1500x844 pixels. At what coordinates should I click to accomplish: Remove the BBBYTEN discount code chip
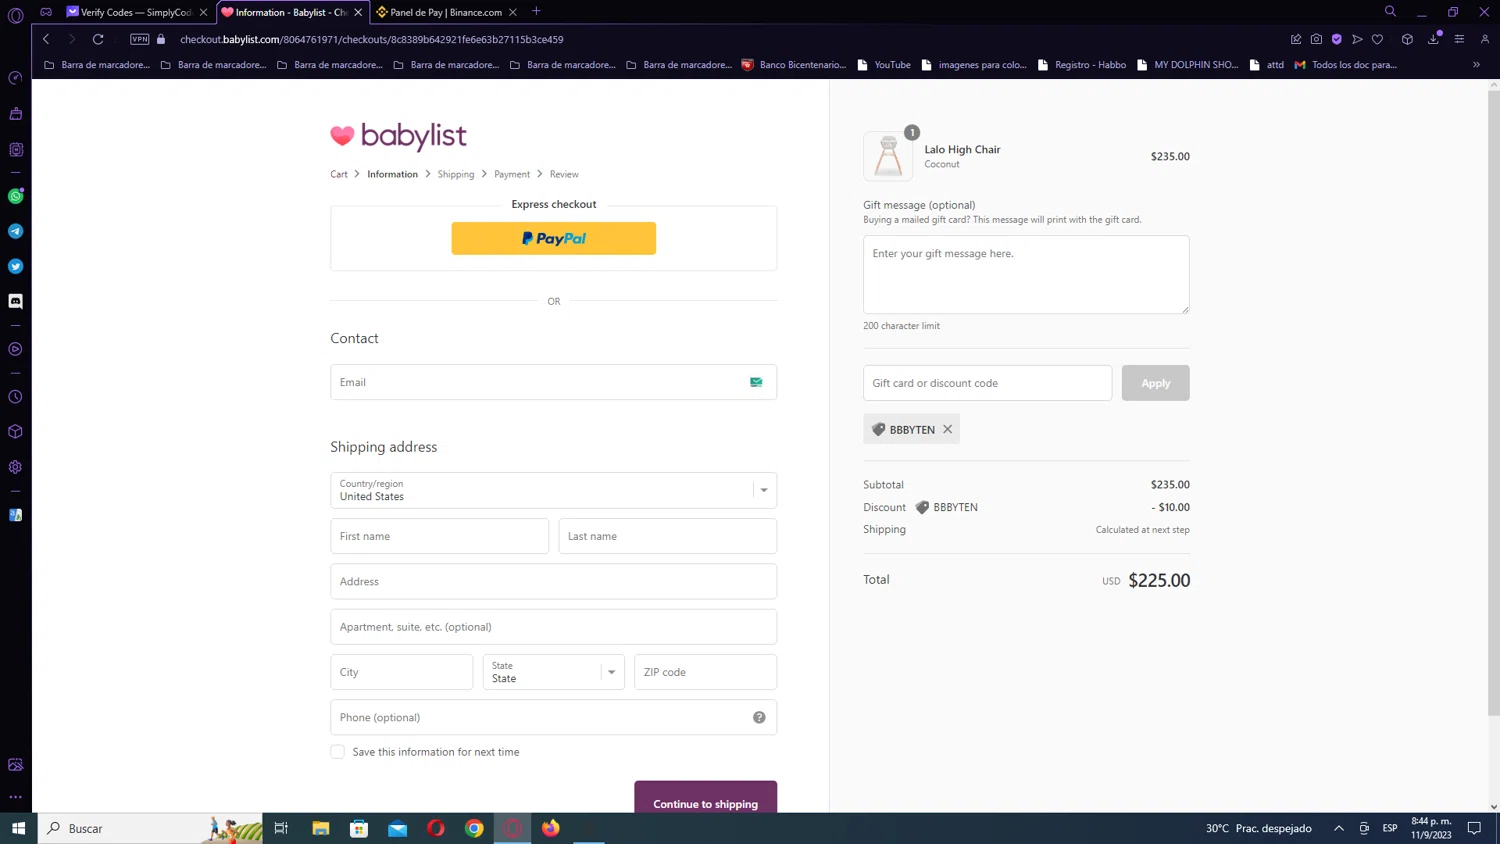point(947,429)
